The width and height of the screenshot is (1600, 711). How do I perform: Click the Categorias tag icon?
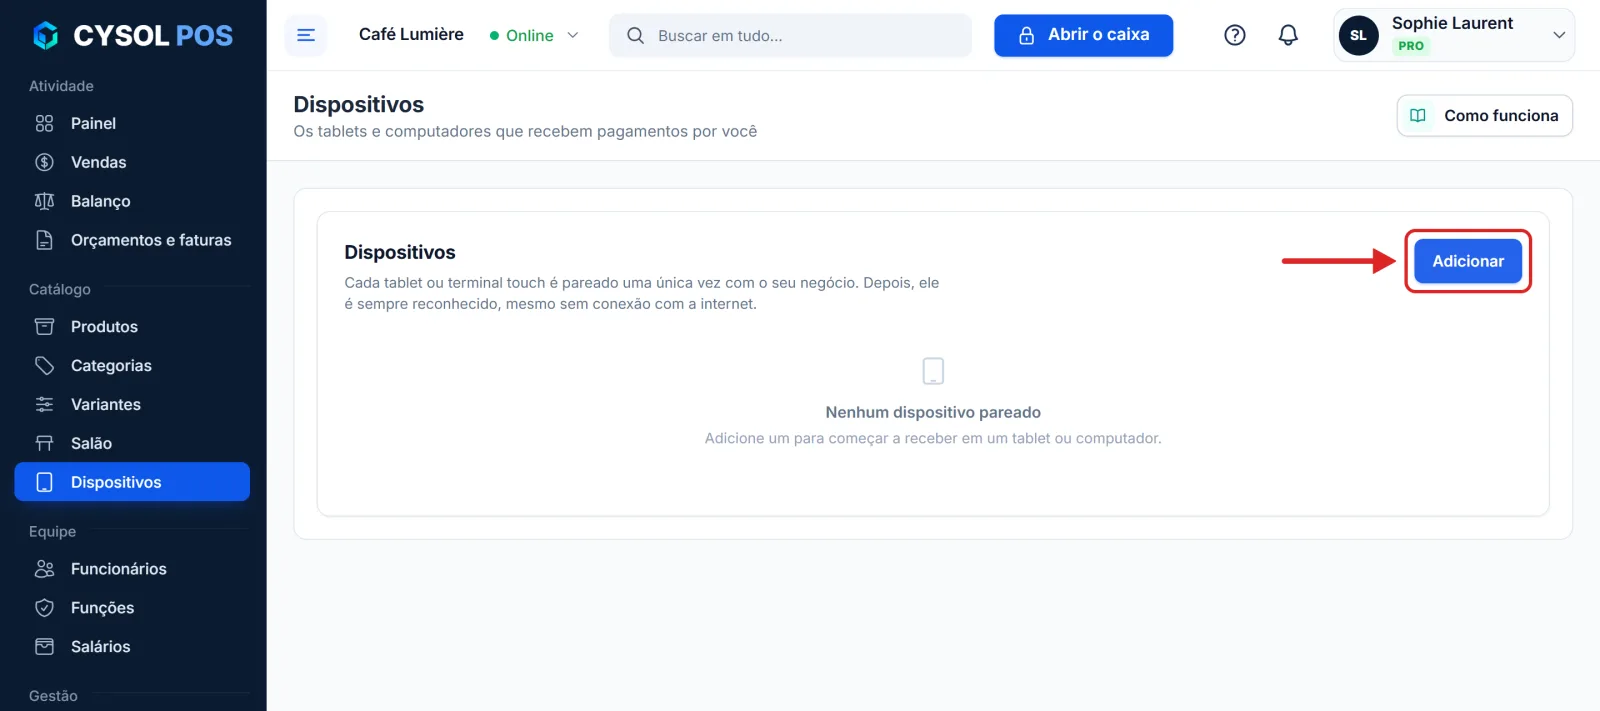(44, 366)
